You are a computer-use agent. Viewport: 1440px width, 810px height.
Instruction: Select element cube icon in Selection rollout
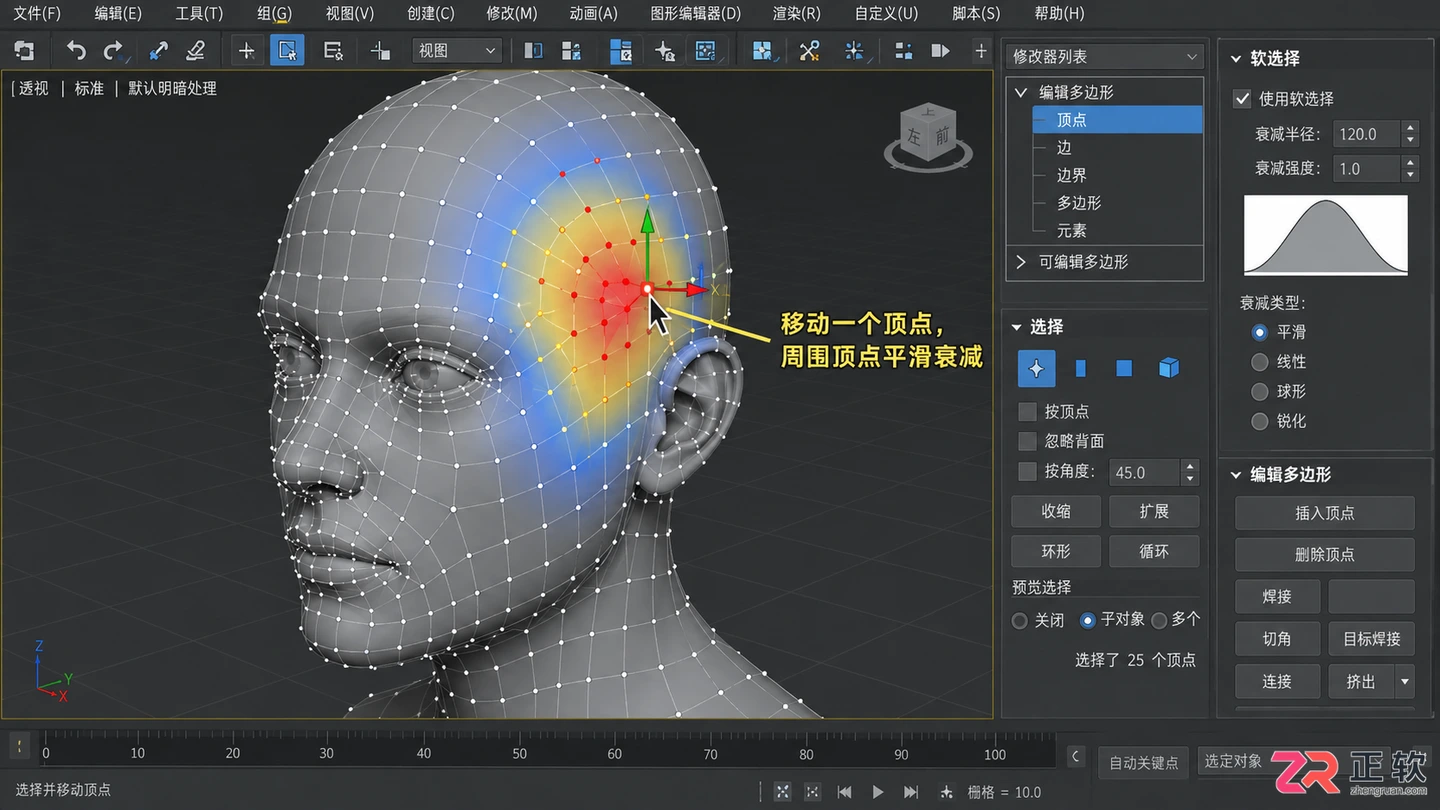click(x=1168, y=369)
